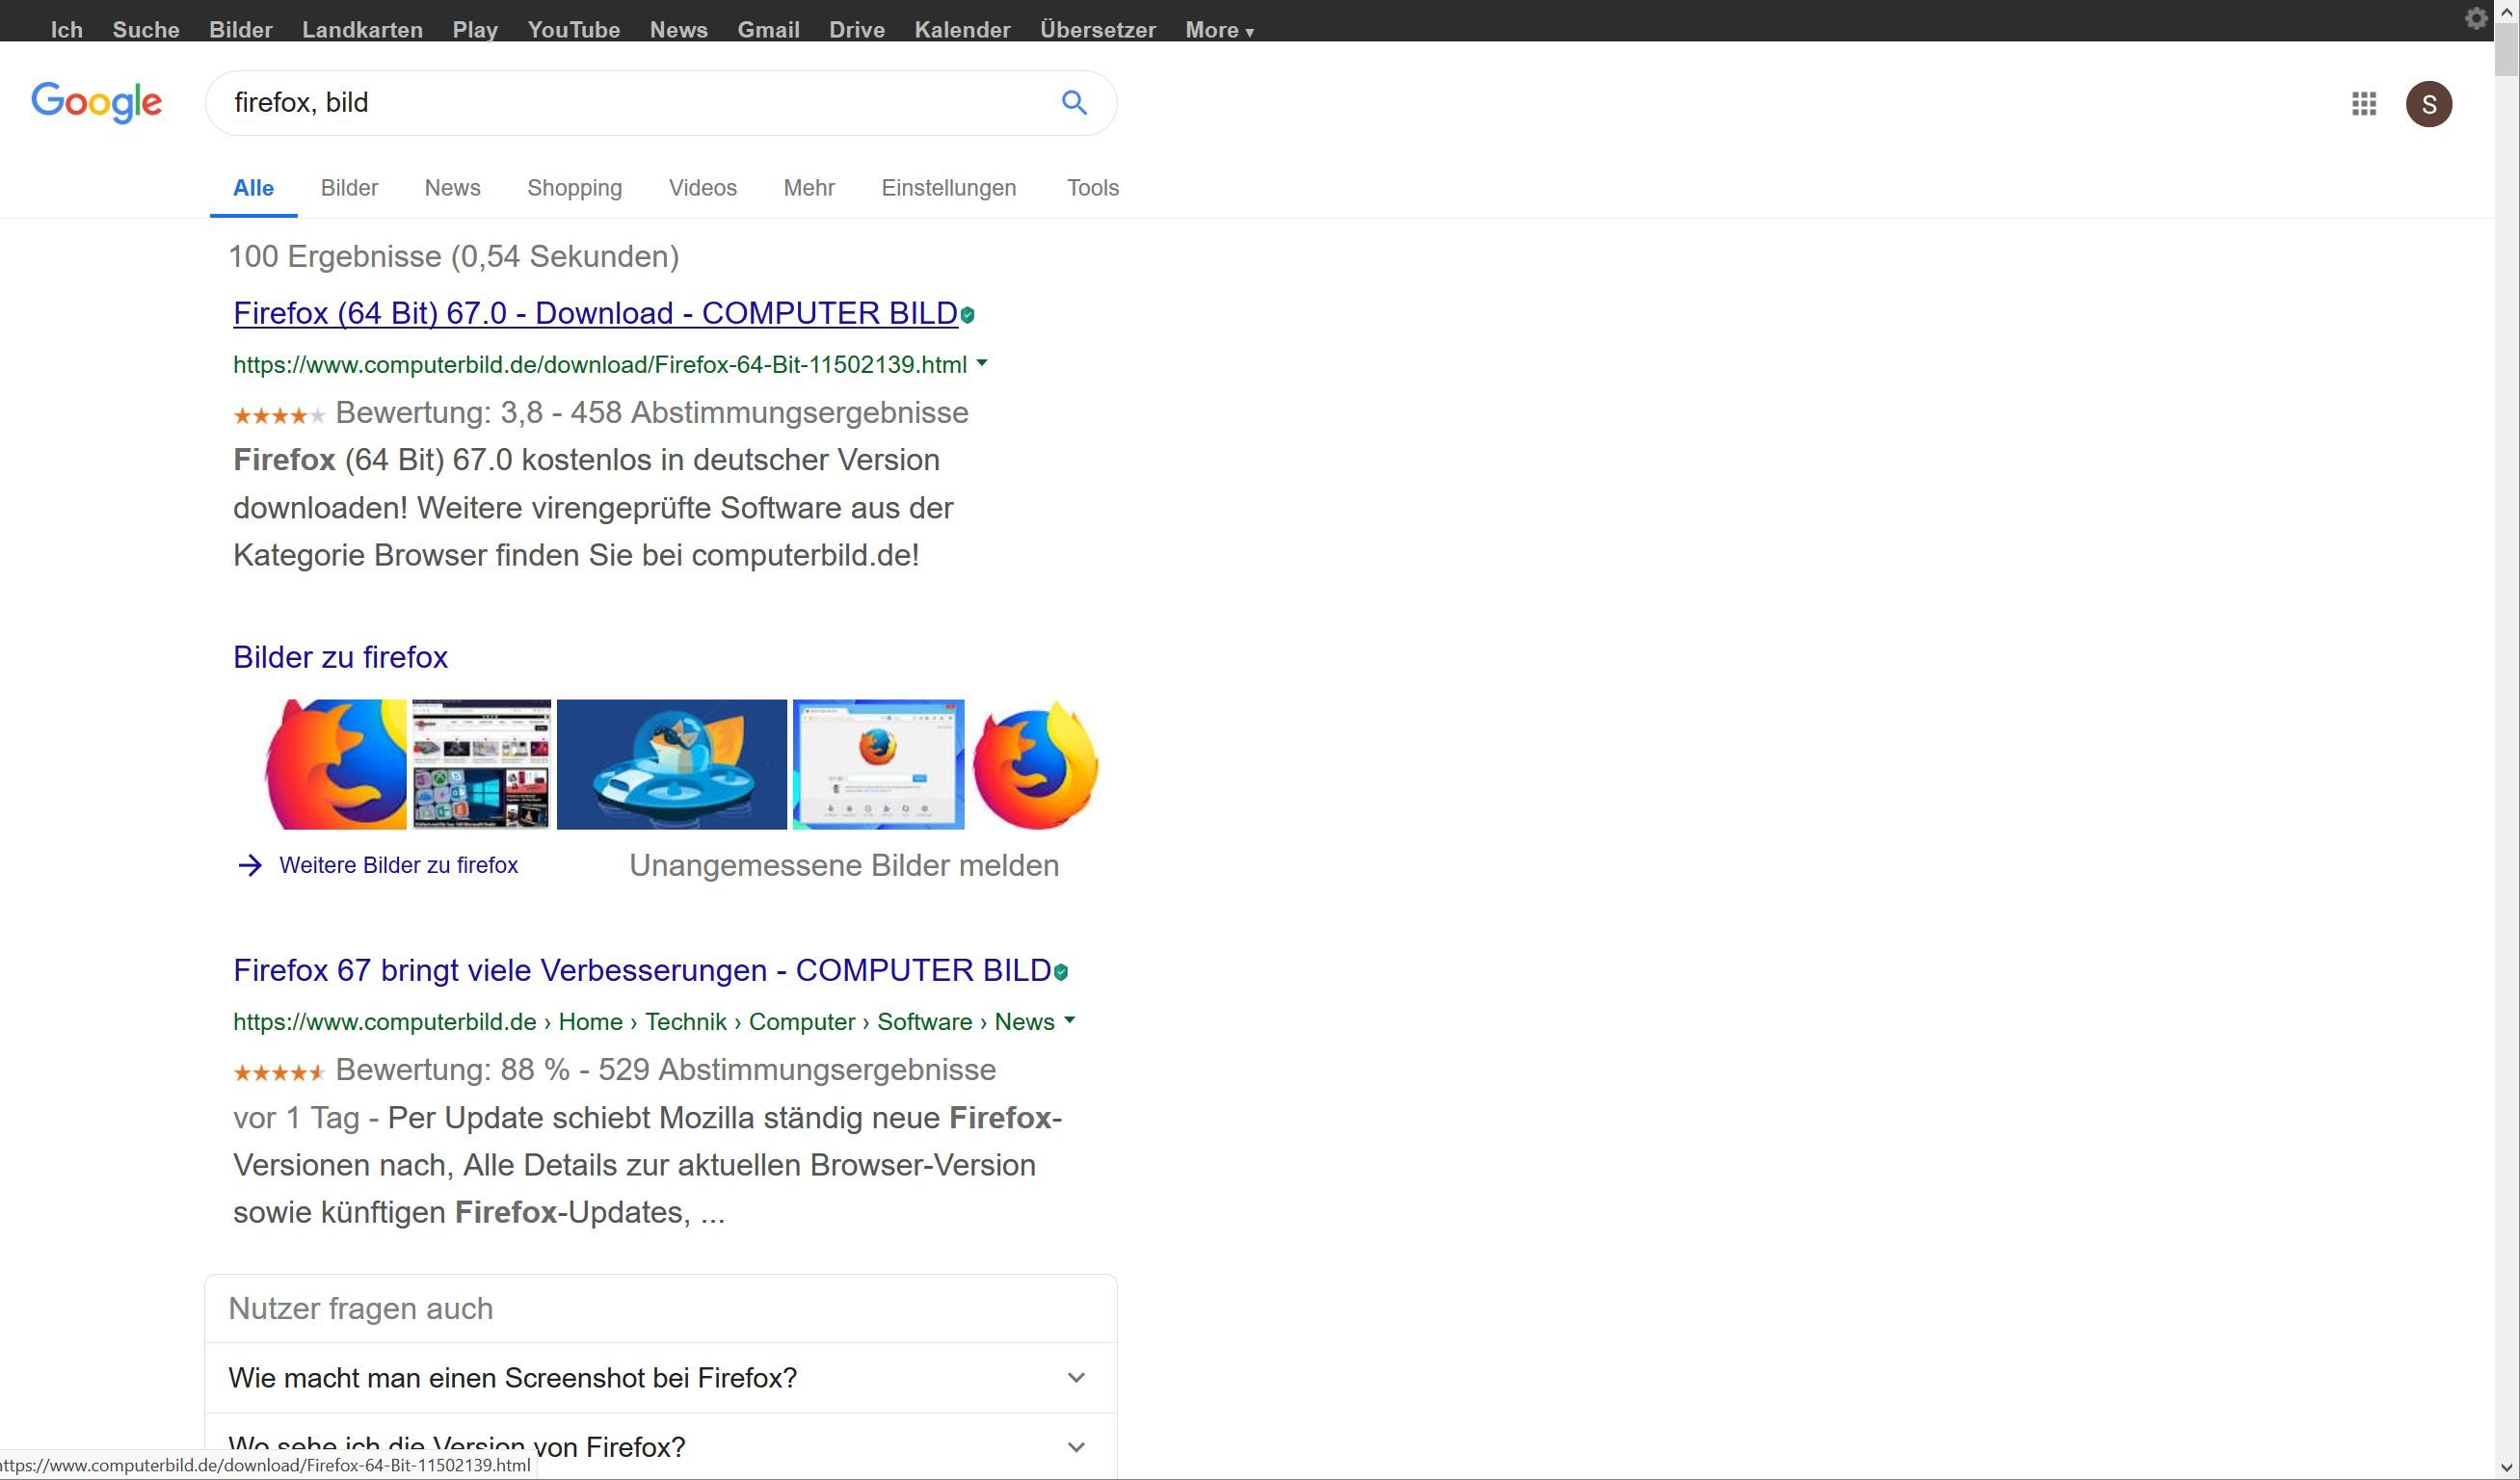
Task: Open dropdown arrow beside second result breadcrumb
Action: (x=1069, y=1021)
